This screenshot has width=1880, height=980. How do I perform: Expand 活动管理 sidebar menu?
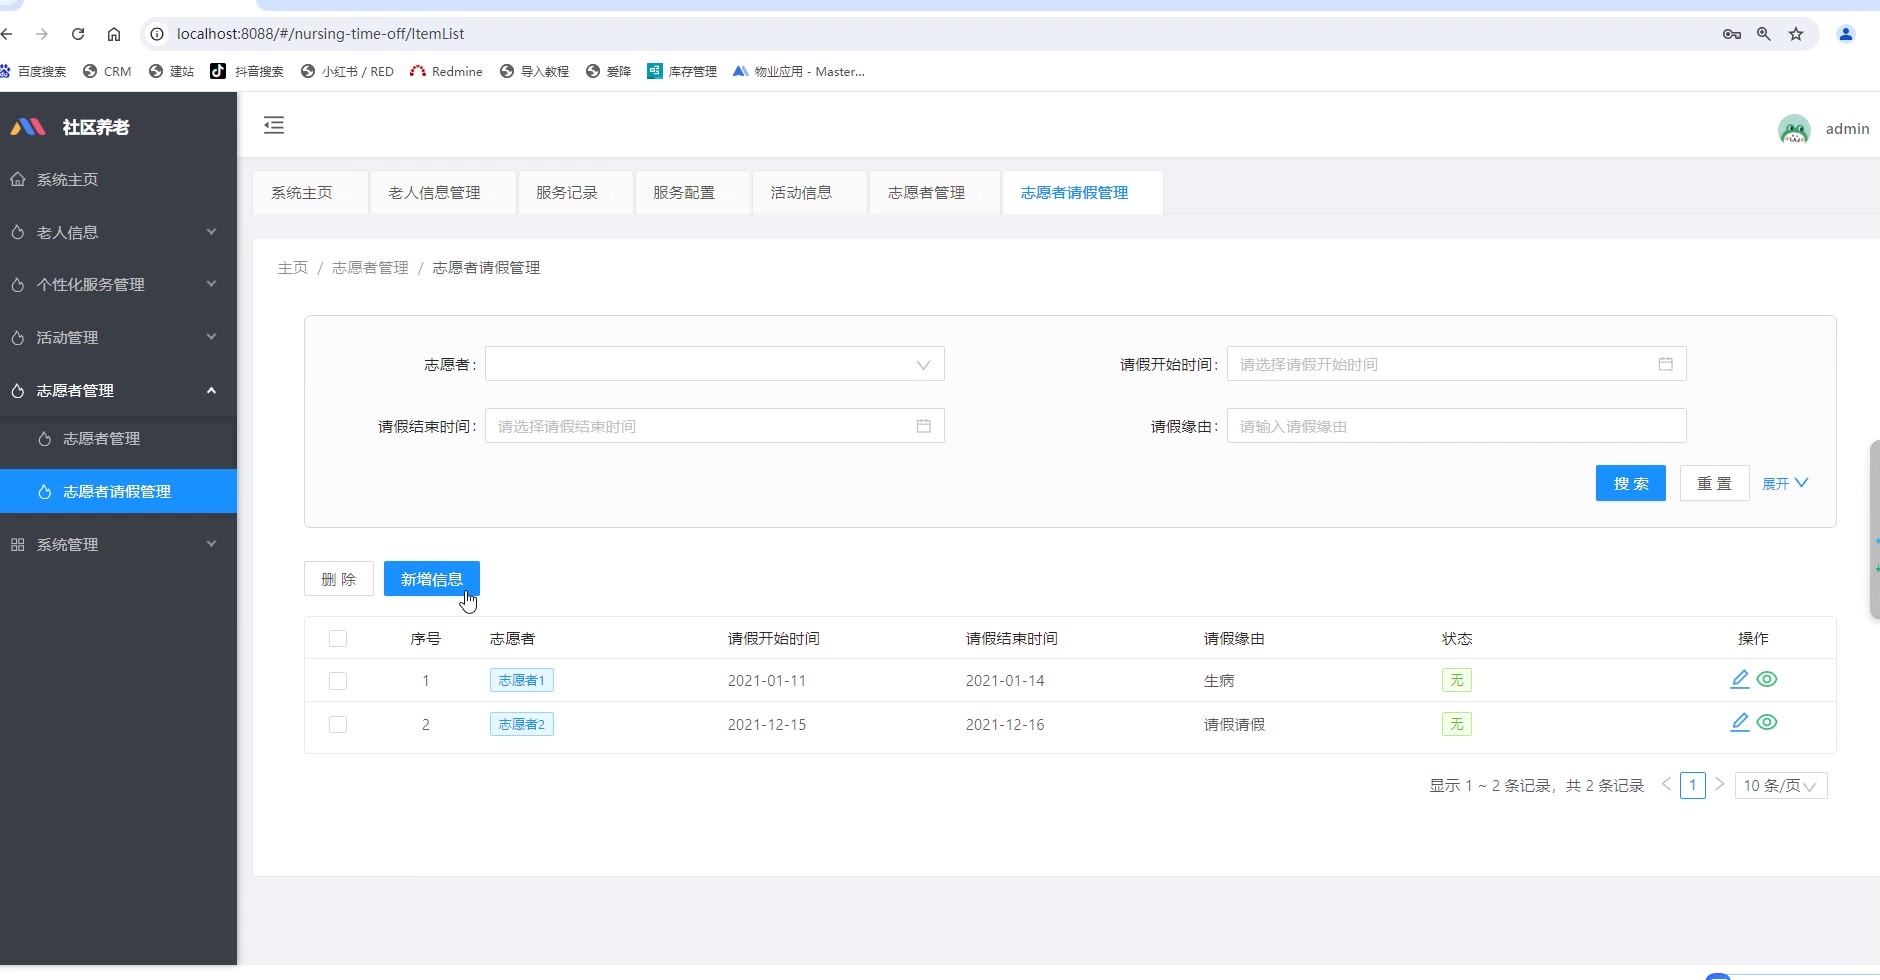[118, 337]
